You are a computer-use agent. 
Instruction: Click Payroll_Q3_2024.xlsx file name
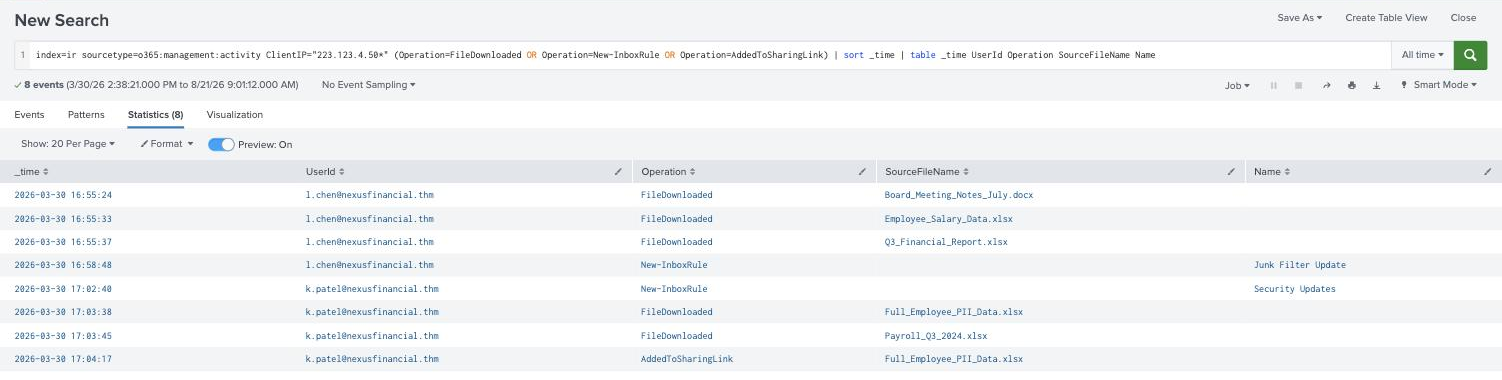pos(936,336)
